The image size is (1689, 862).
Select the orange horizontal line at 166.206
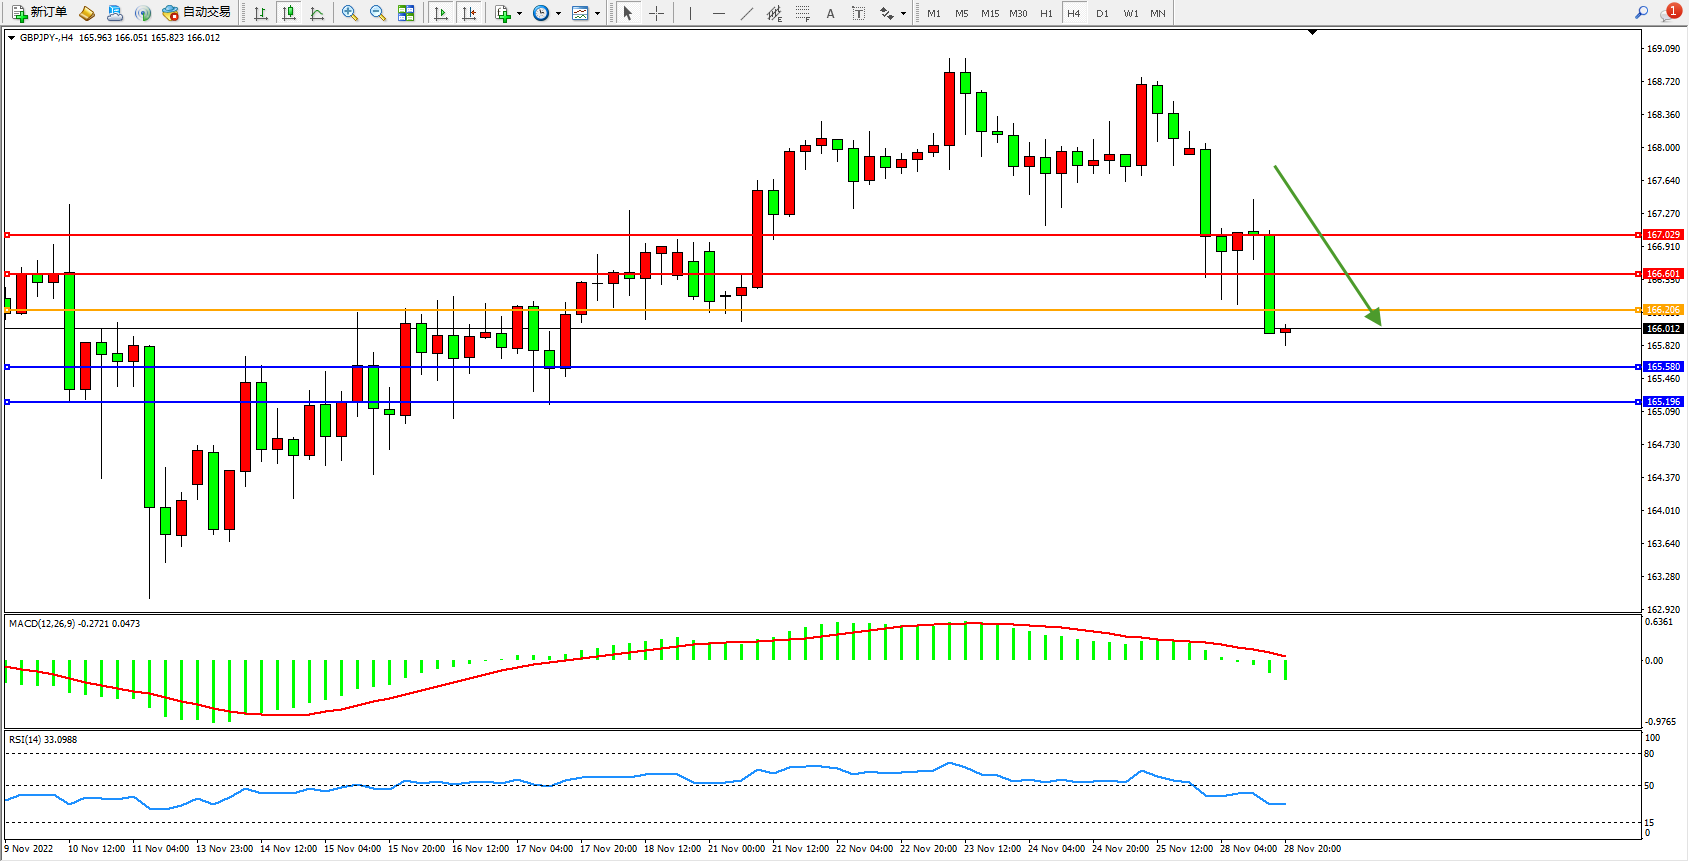(x=800, y=310)
